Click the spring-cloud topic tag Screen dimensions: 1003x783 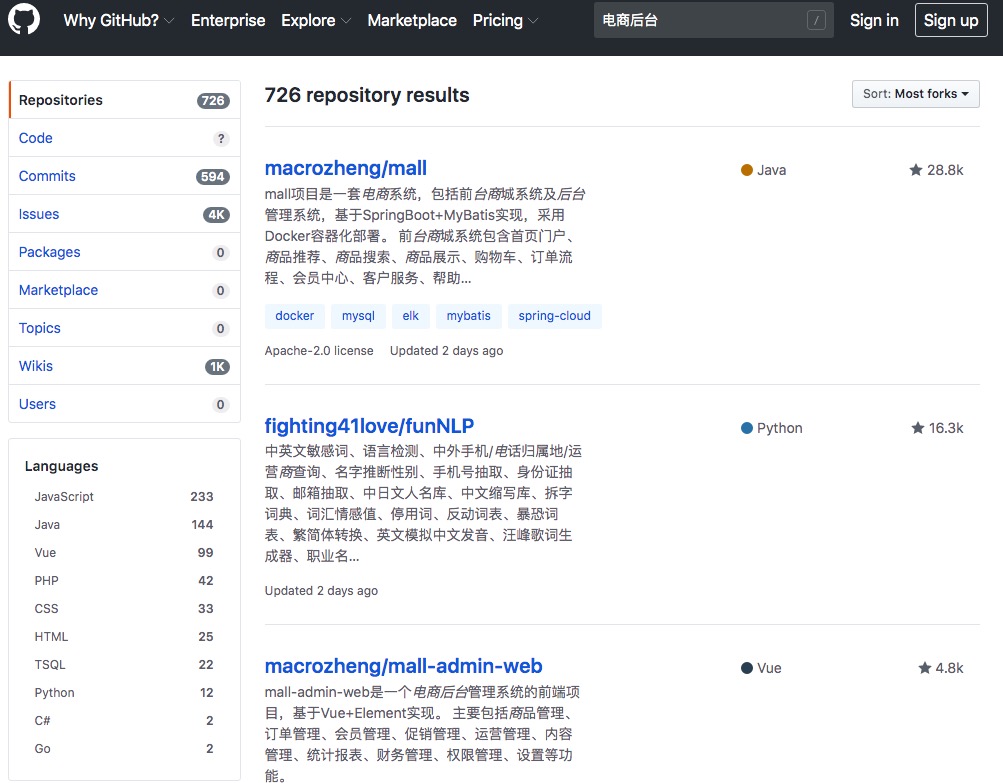[554, 316]
